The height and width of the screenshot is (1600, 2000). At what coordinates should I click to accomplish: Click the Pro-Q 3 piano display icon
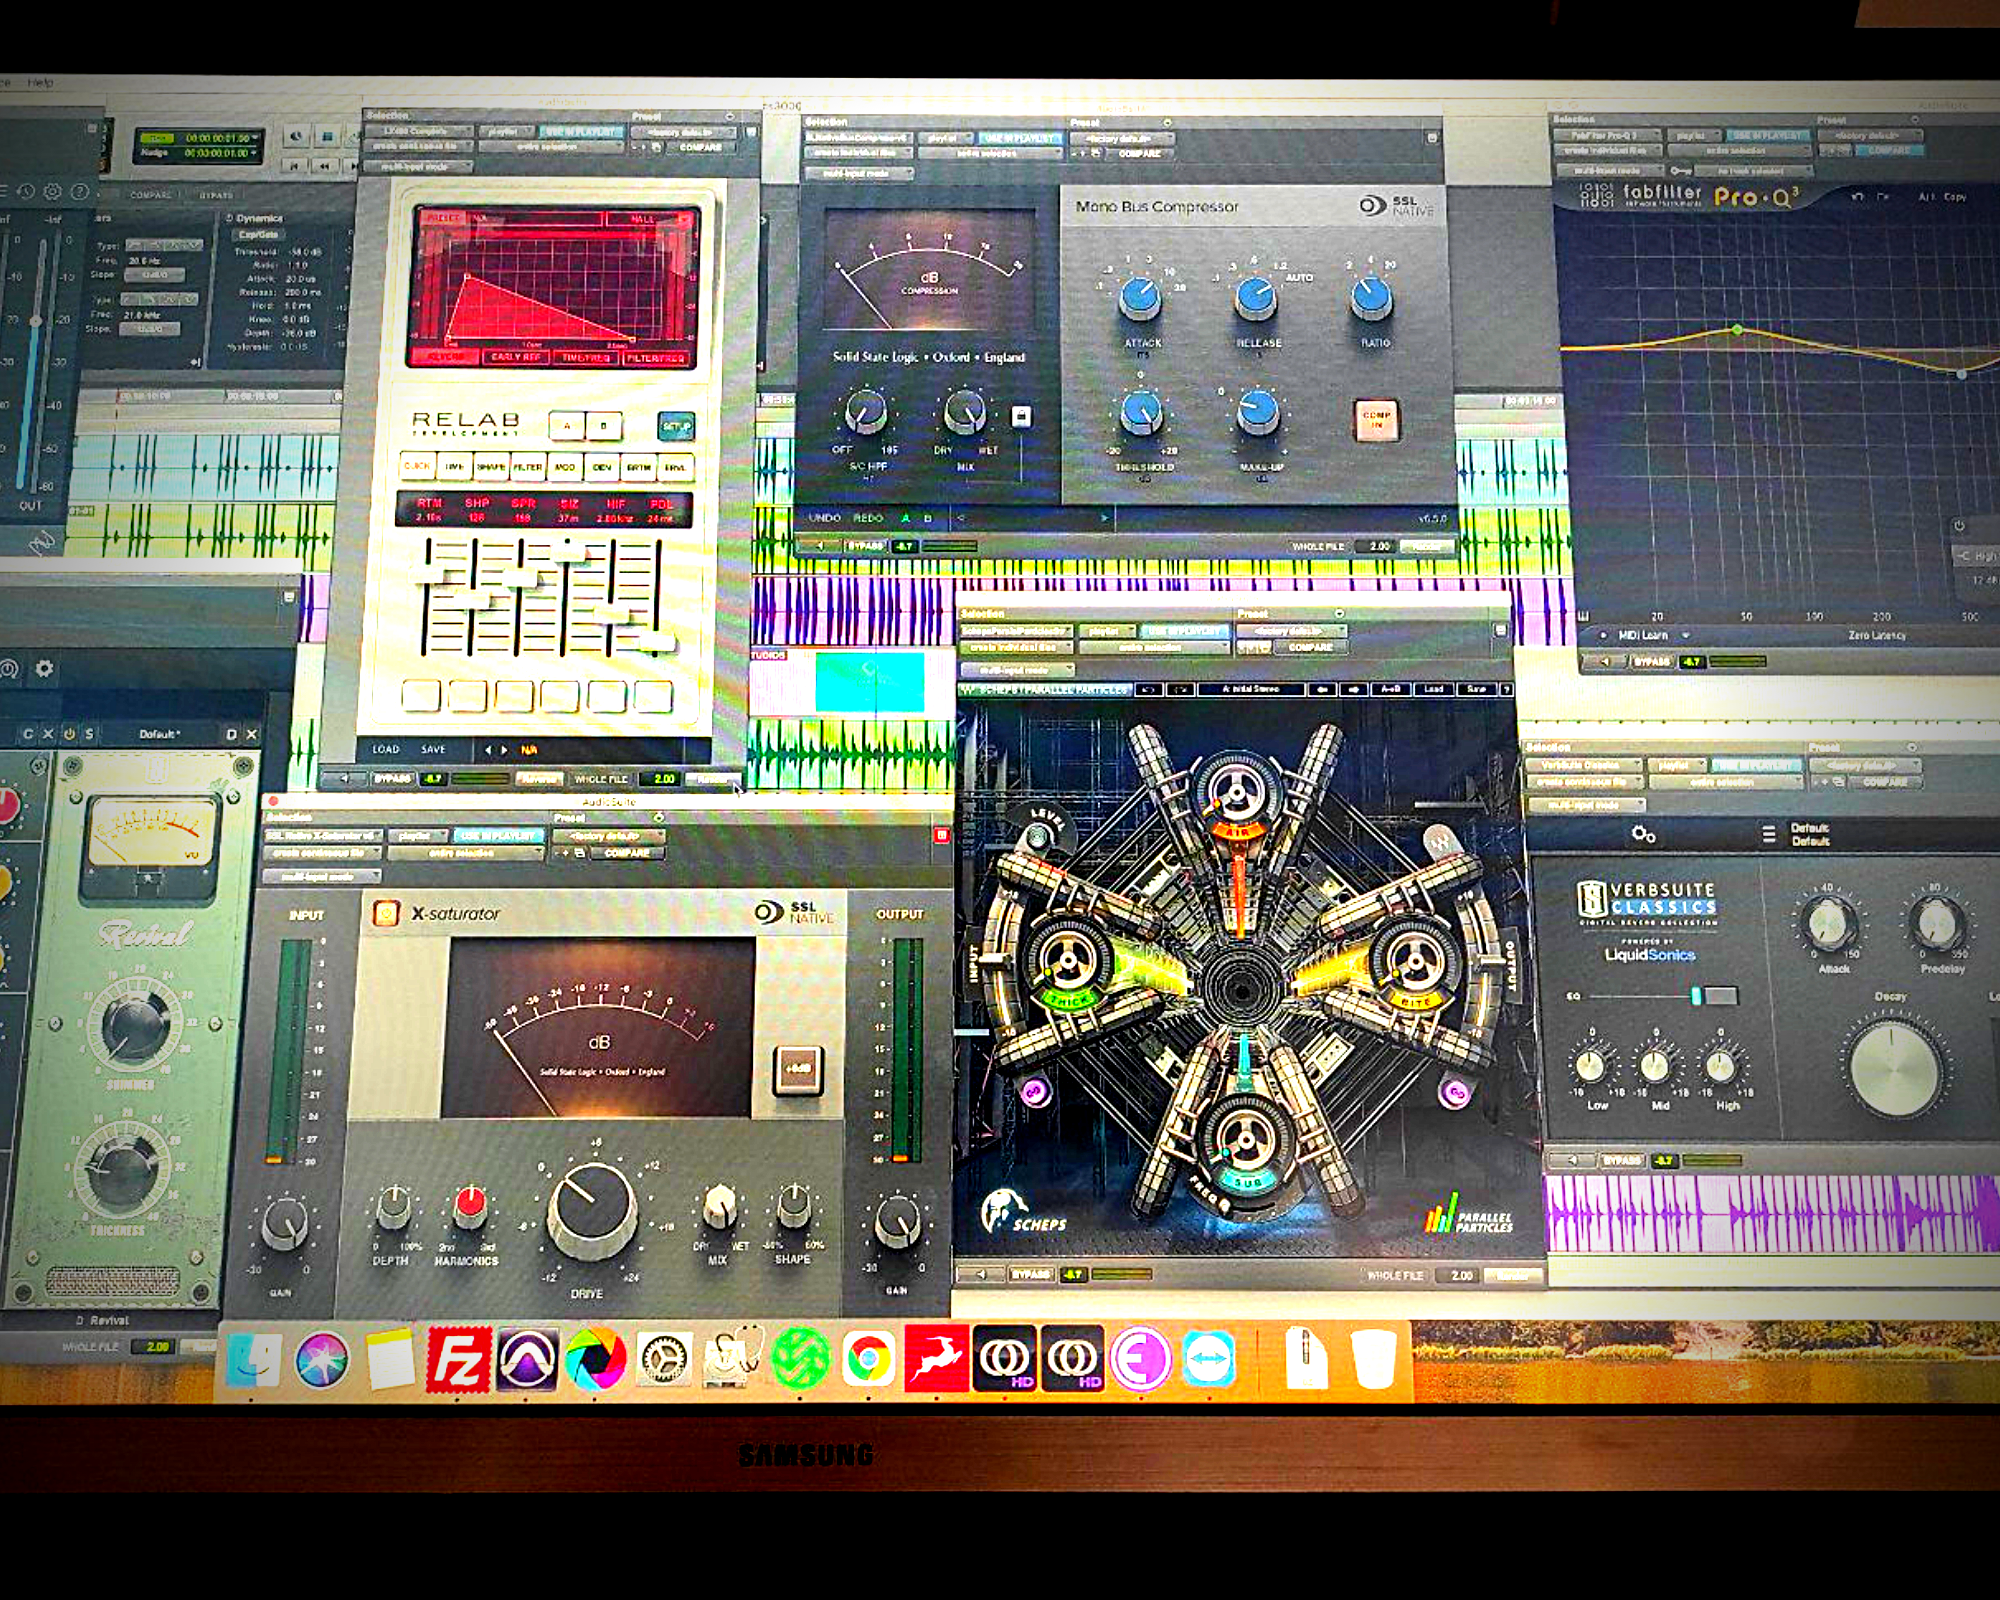point(1585,616)
